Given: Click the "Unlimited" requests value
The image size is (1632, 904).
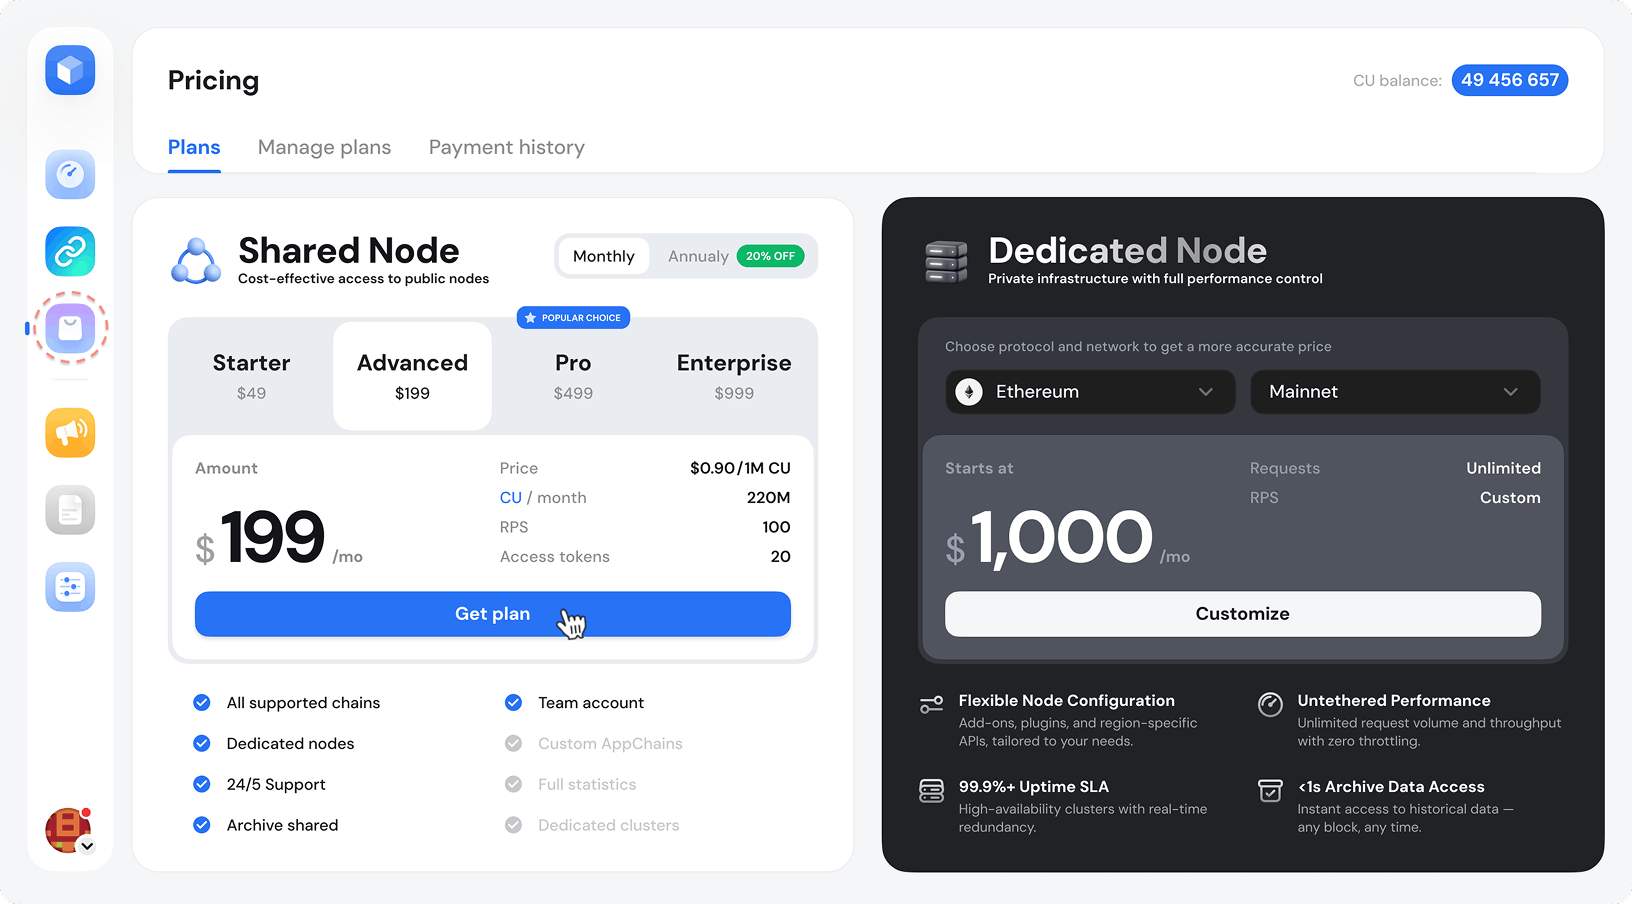Looking at the screenshot, I should coord(1503,468).
